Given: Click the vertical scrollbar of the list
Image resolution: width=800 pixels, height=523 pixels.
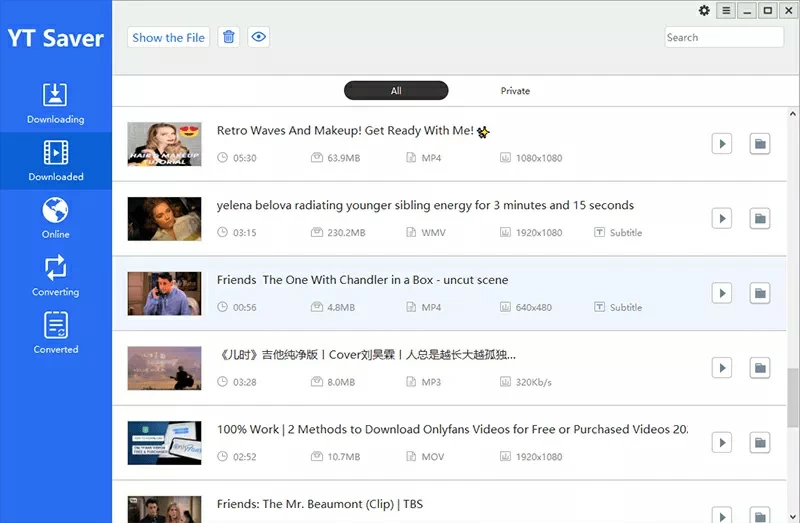Looking at the screenshot, I should (793, 400).
